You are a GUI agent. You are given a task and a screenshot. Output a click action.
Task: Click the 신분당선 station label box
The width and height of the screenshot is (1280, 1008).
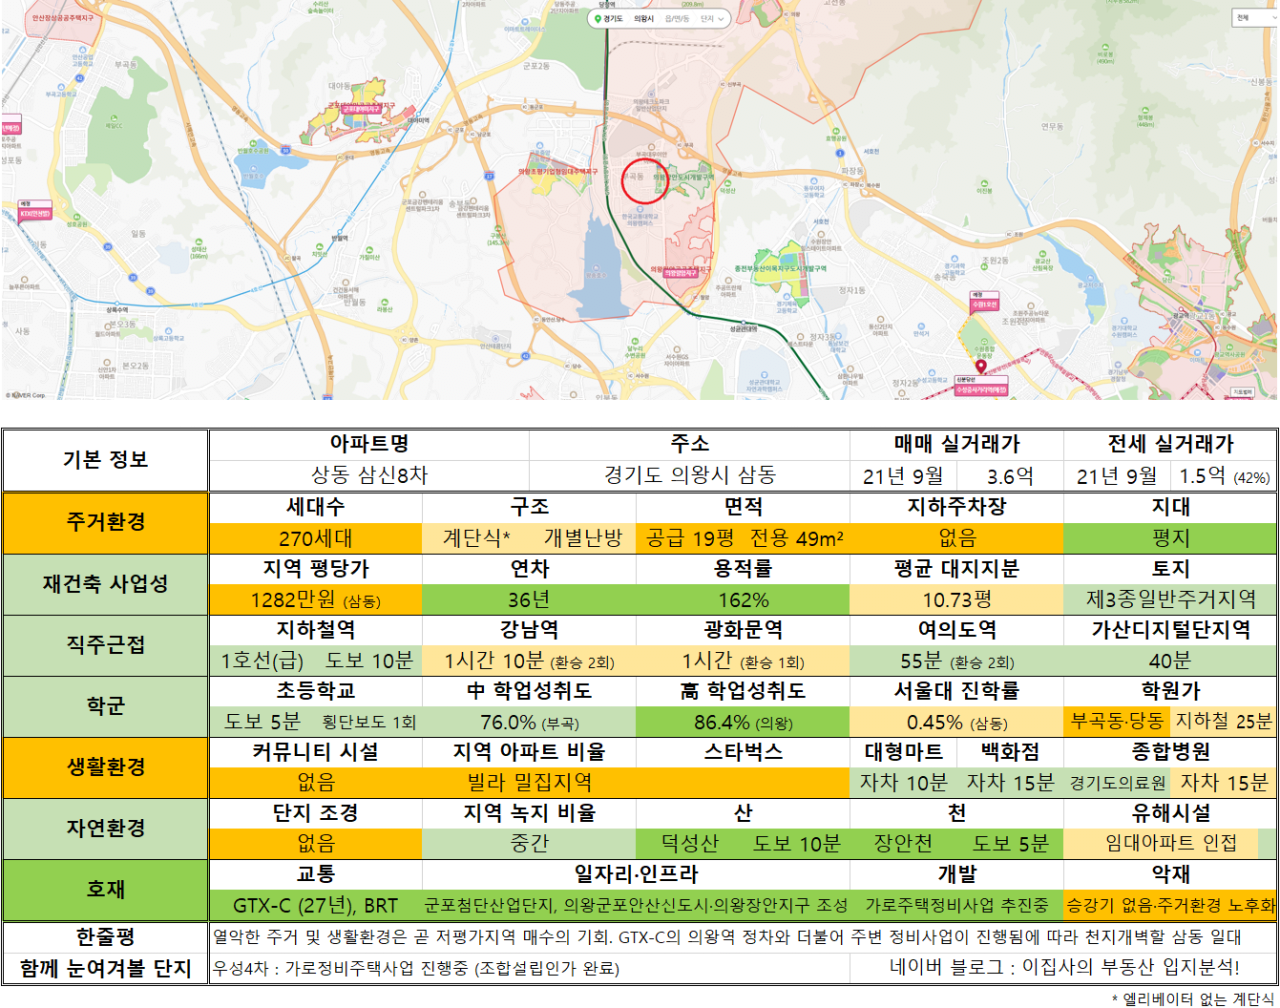click(981, 385)
